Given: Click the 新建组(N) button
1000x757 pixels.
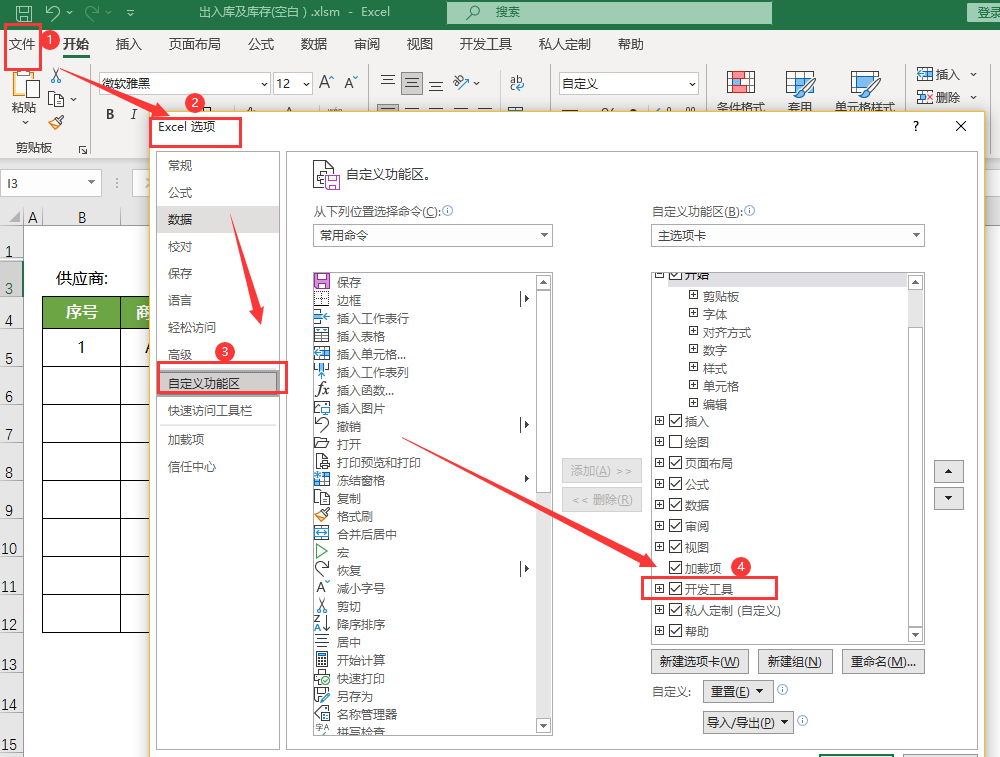Looking at the screenshot, I should (x=795, y=662).
